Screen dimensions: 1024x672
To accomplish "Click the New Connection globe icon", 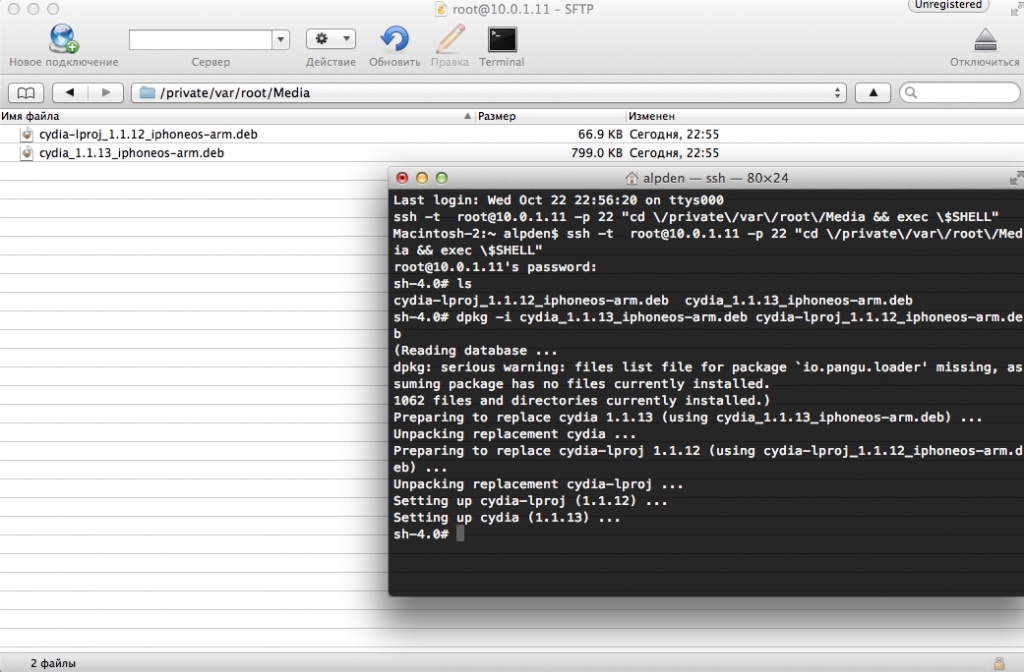I will pos(64,39).
